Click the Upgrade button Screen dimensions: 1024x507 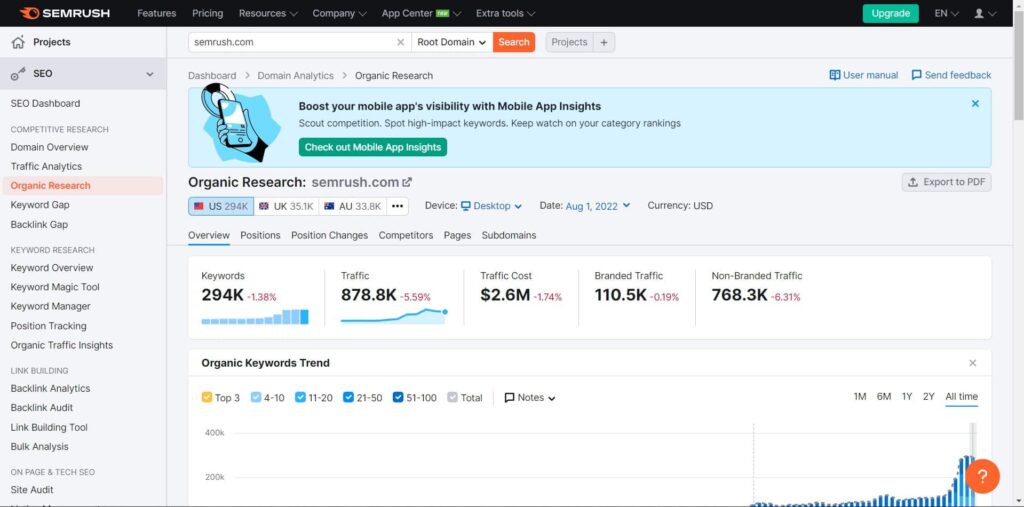tap(890, 13)
